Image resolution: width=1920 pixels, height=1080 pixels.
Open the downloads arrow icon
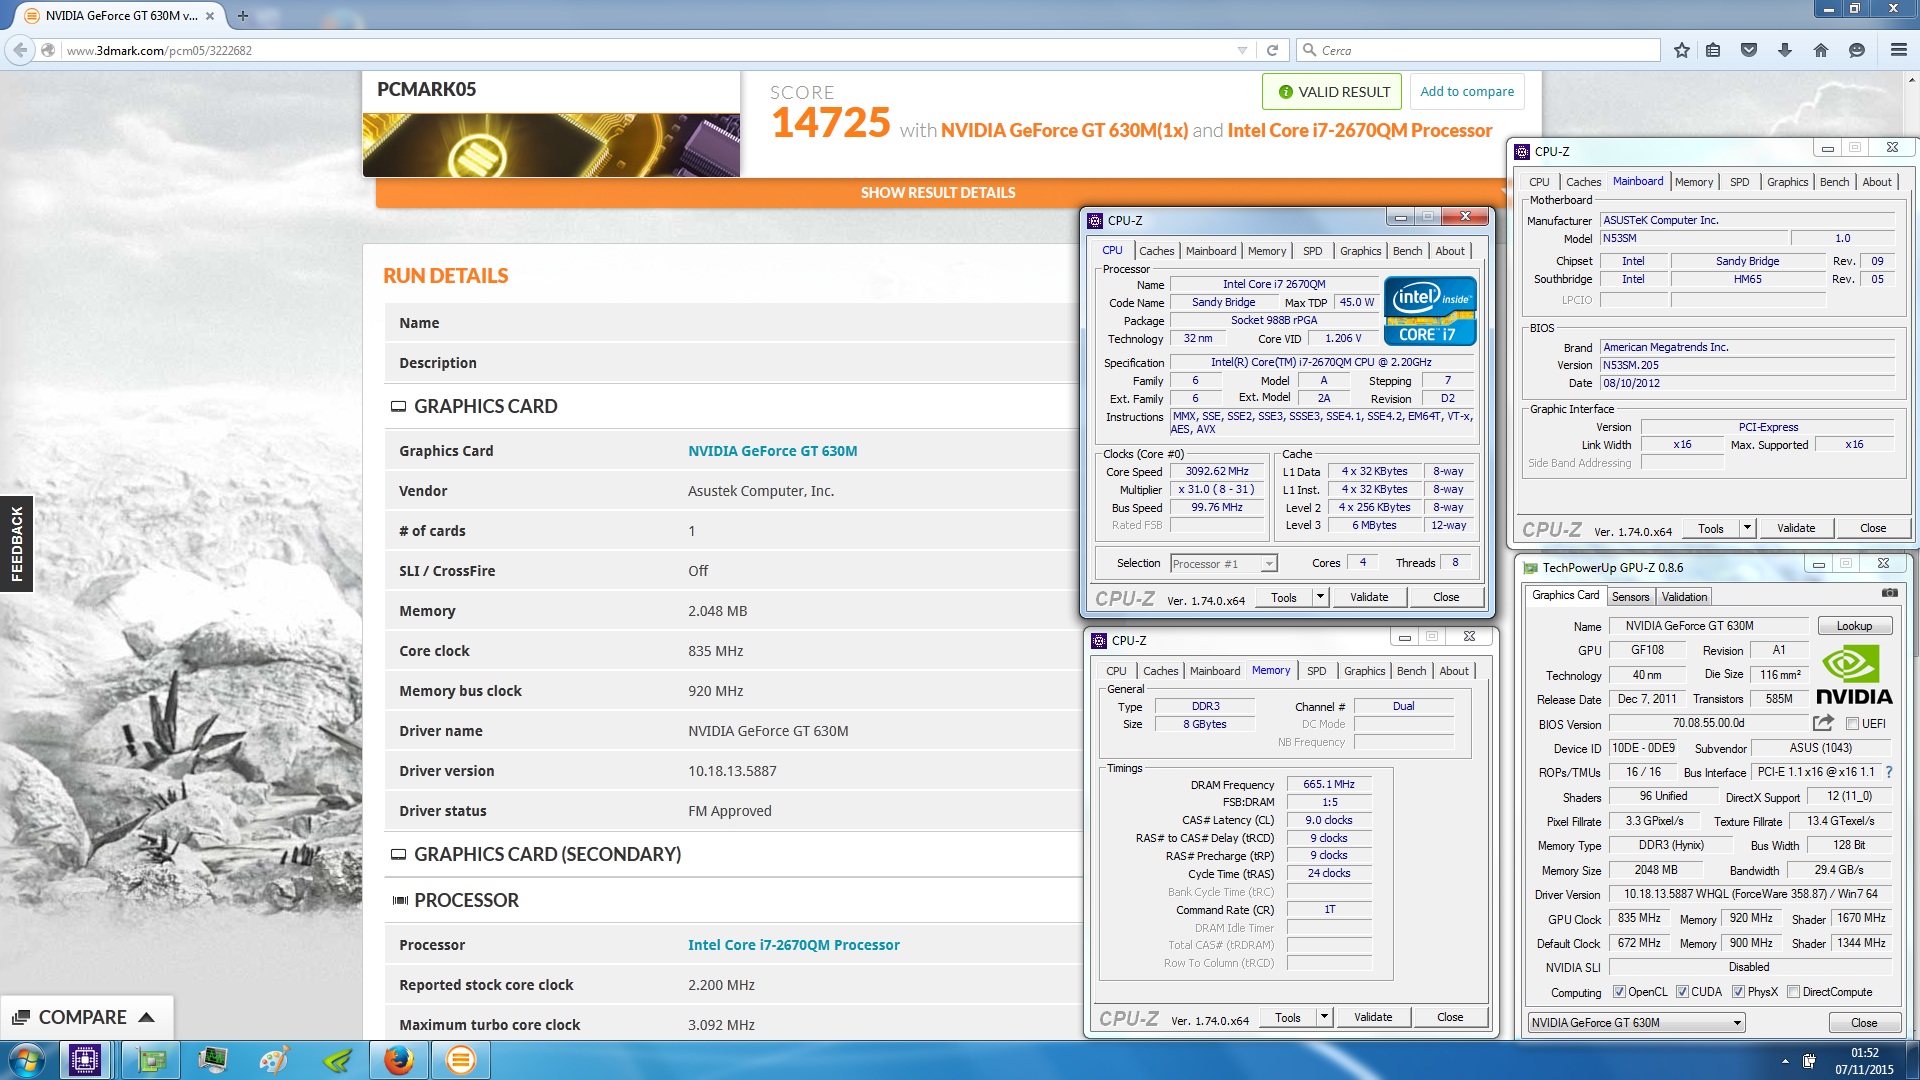[1785, 50]
